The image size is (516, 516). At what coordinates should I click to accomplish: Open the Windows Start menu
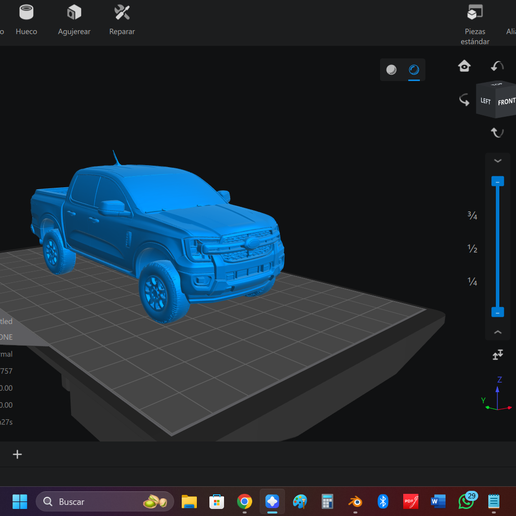20,502
